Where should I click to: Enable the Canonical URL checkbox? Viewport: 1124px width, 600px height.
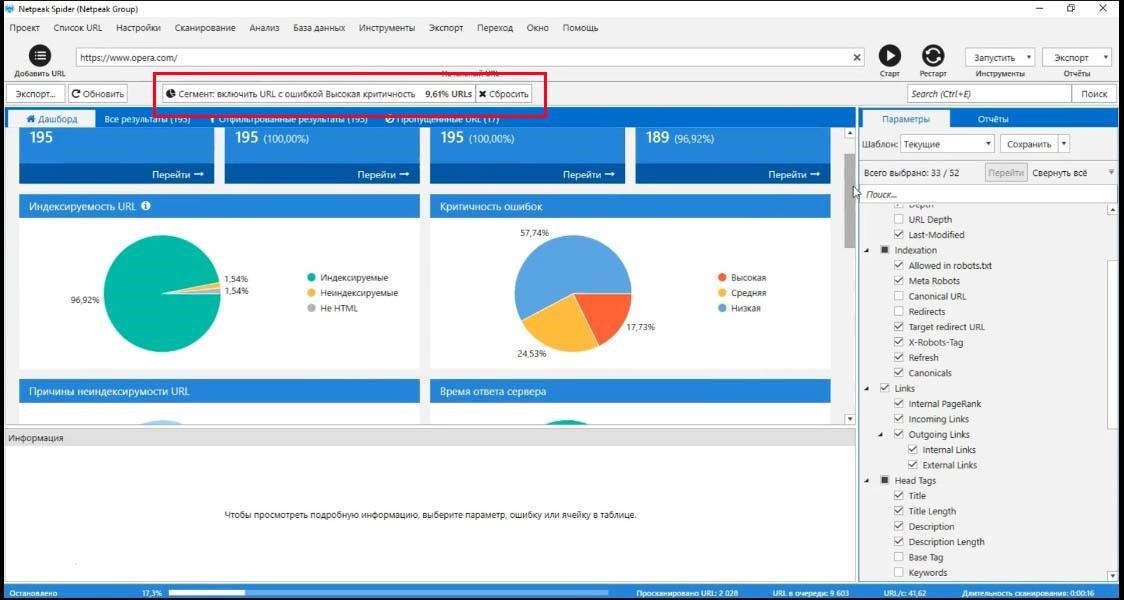(899, 296)
